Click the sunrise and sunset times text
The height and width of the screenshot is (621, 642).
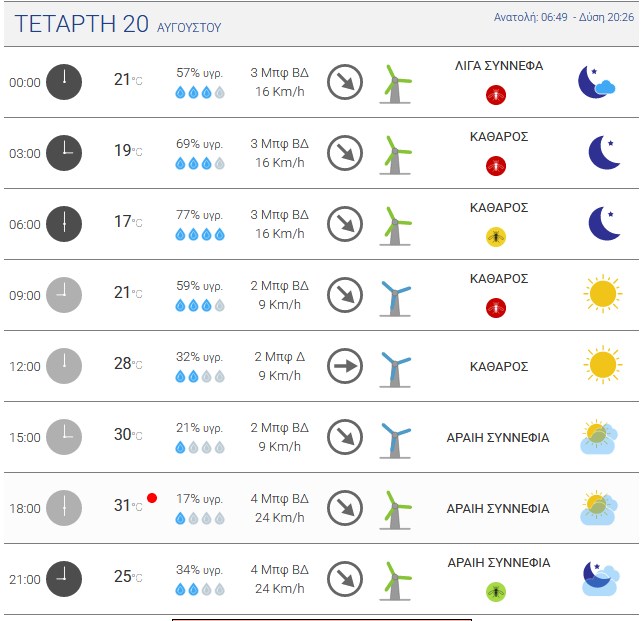point(563,17)
